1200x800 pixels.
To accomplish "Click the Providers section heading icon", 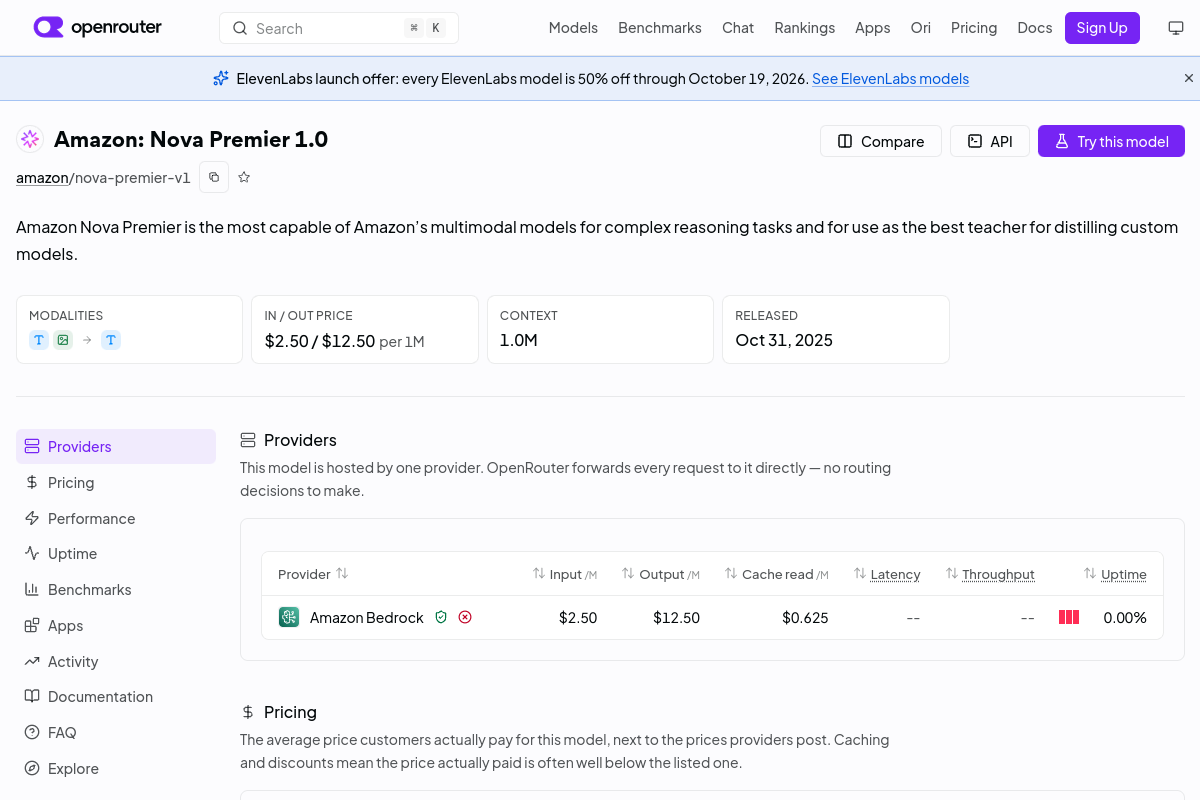I will coord(248,440).
